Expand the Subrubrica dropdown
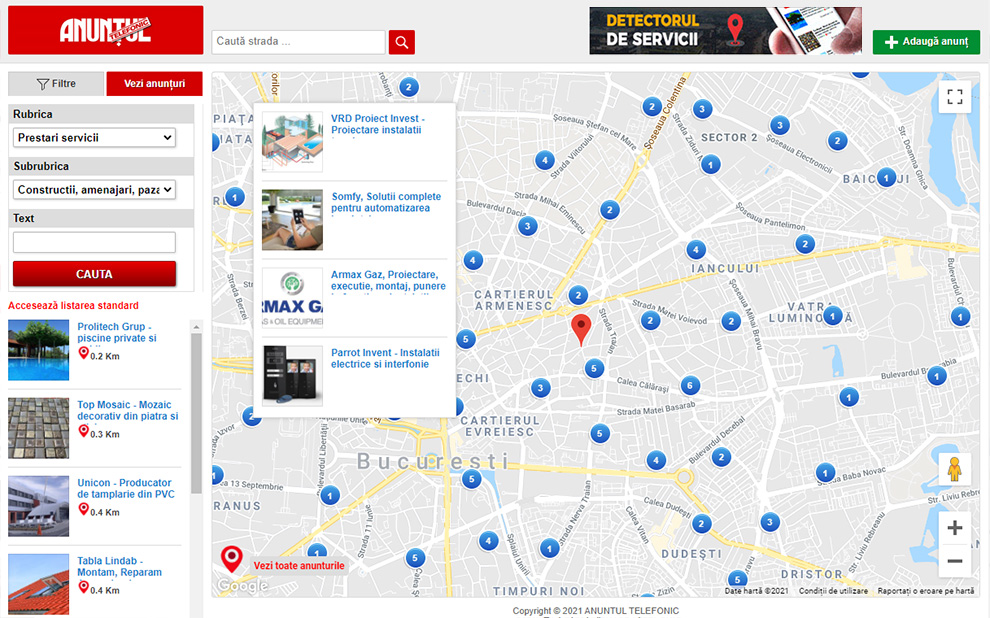 (95, 189)
